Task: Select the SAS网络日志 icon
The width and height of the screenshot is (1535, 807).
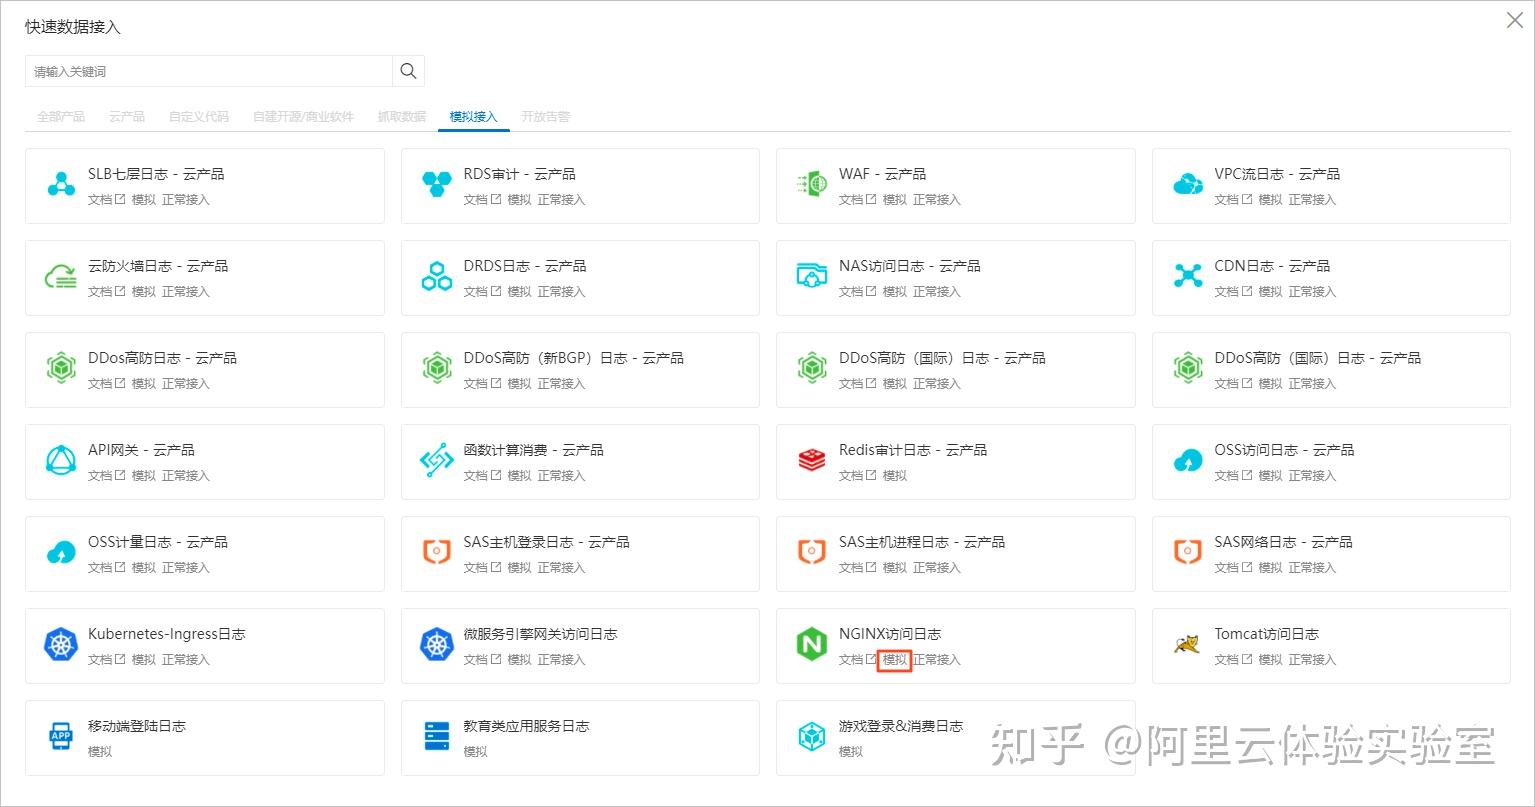Action: tap(1188, 553)
